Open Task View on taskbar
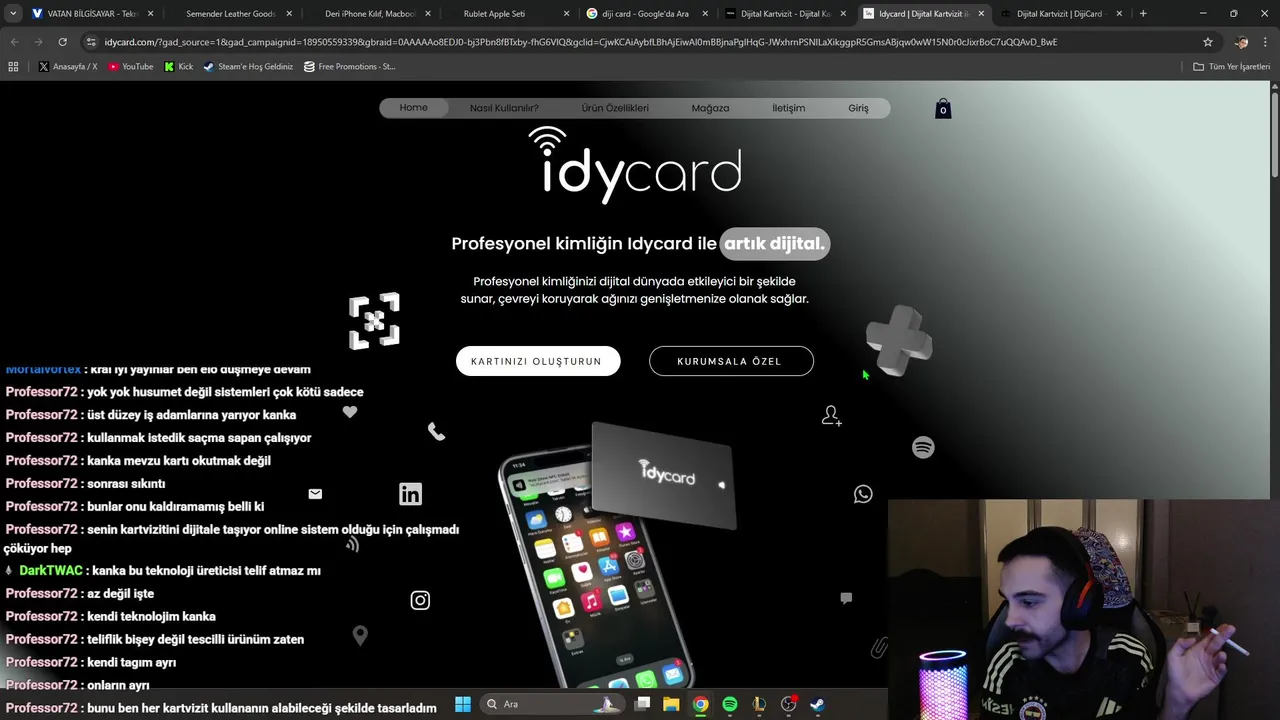This screenshot has width=1280, height=720. [642, 704]
